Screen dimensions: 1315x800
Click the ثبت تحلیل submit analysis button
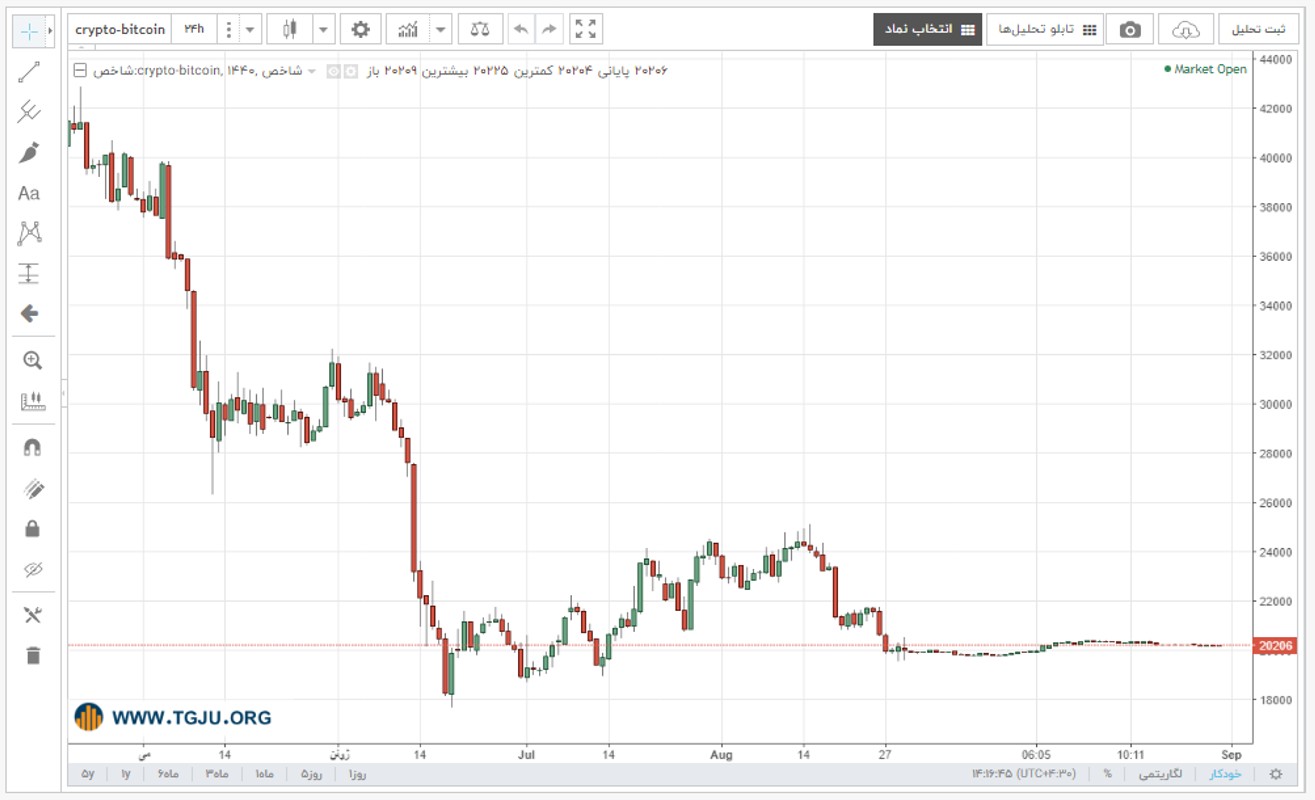click(x=1260, y=30)
